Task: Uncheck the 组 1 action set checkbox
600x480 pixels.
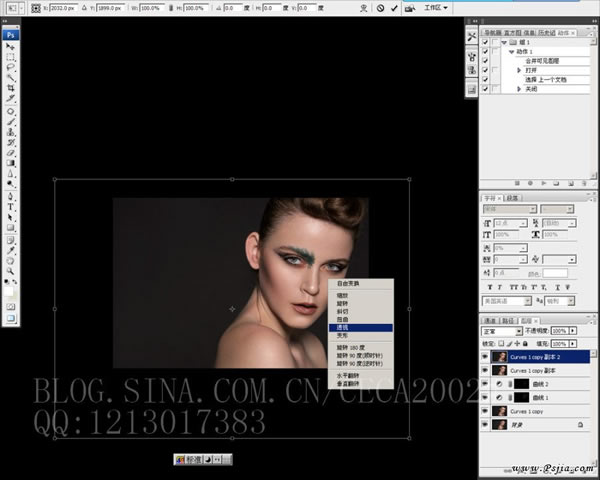Action: tap(485, 42)
